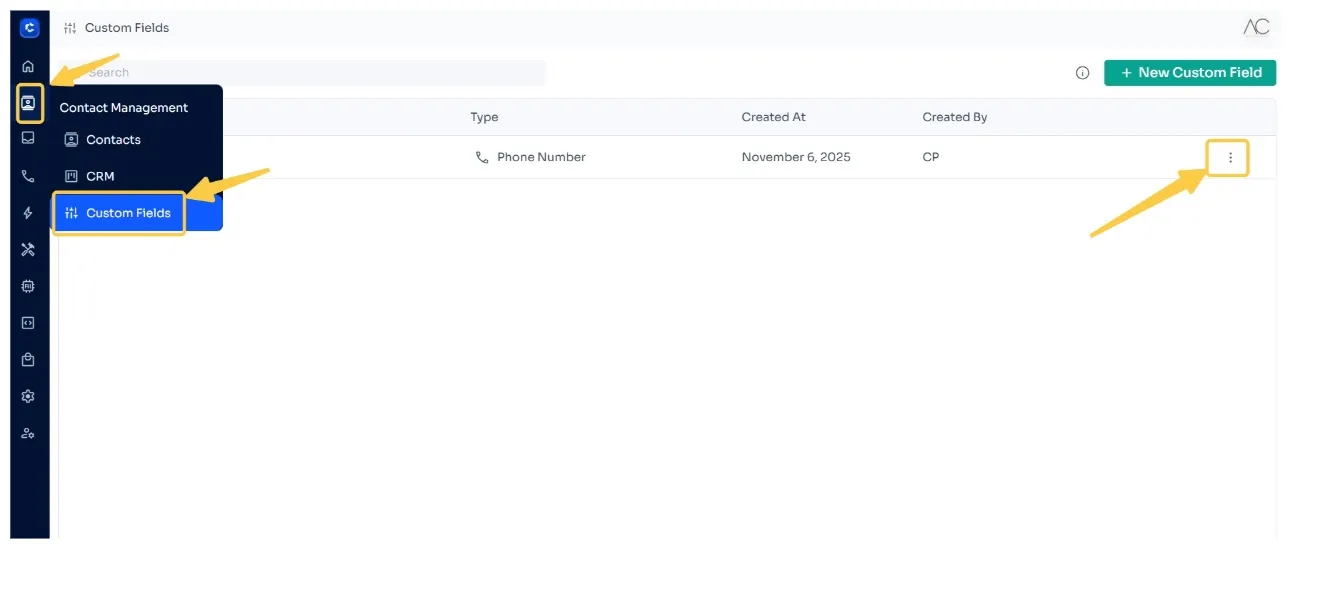The height and width of the screenshot is (595, 1320).
Task: Open the phone calls sidebar icon
Action: pyautogui.click(x=28, y=176)
